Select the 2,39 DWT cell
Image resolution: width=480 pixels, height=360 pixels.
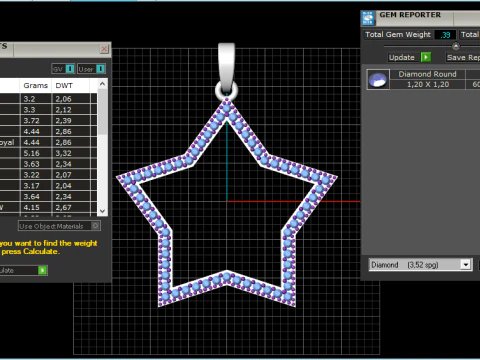tap(71, 120)
